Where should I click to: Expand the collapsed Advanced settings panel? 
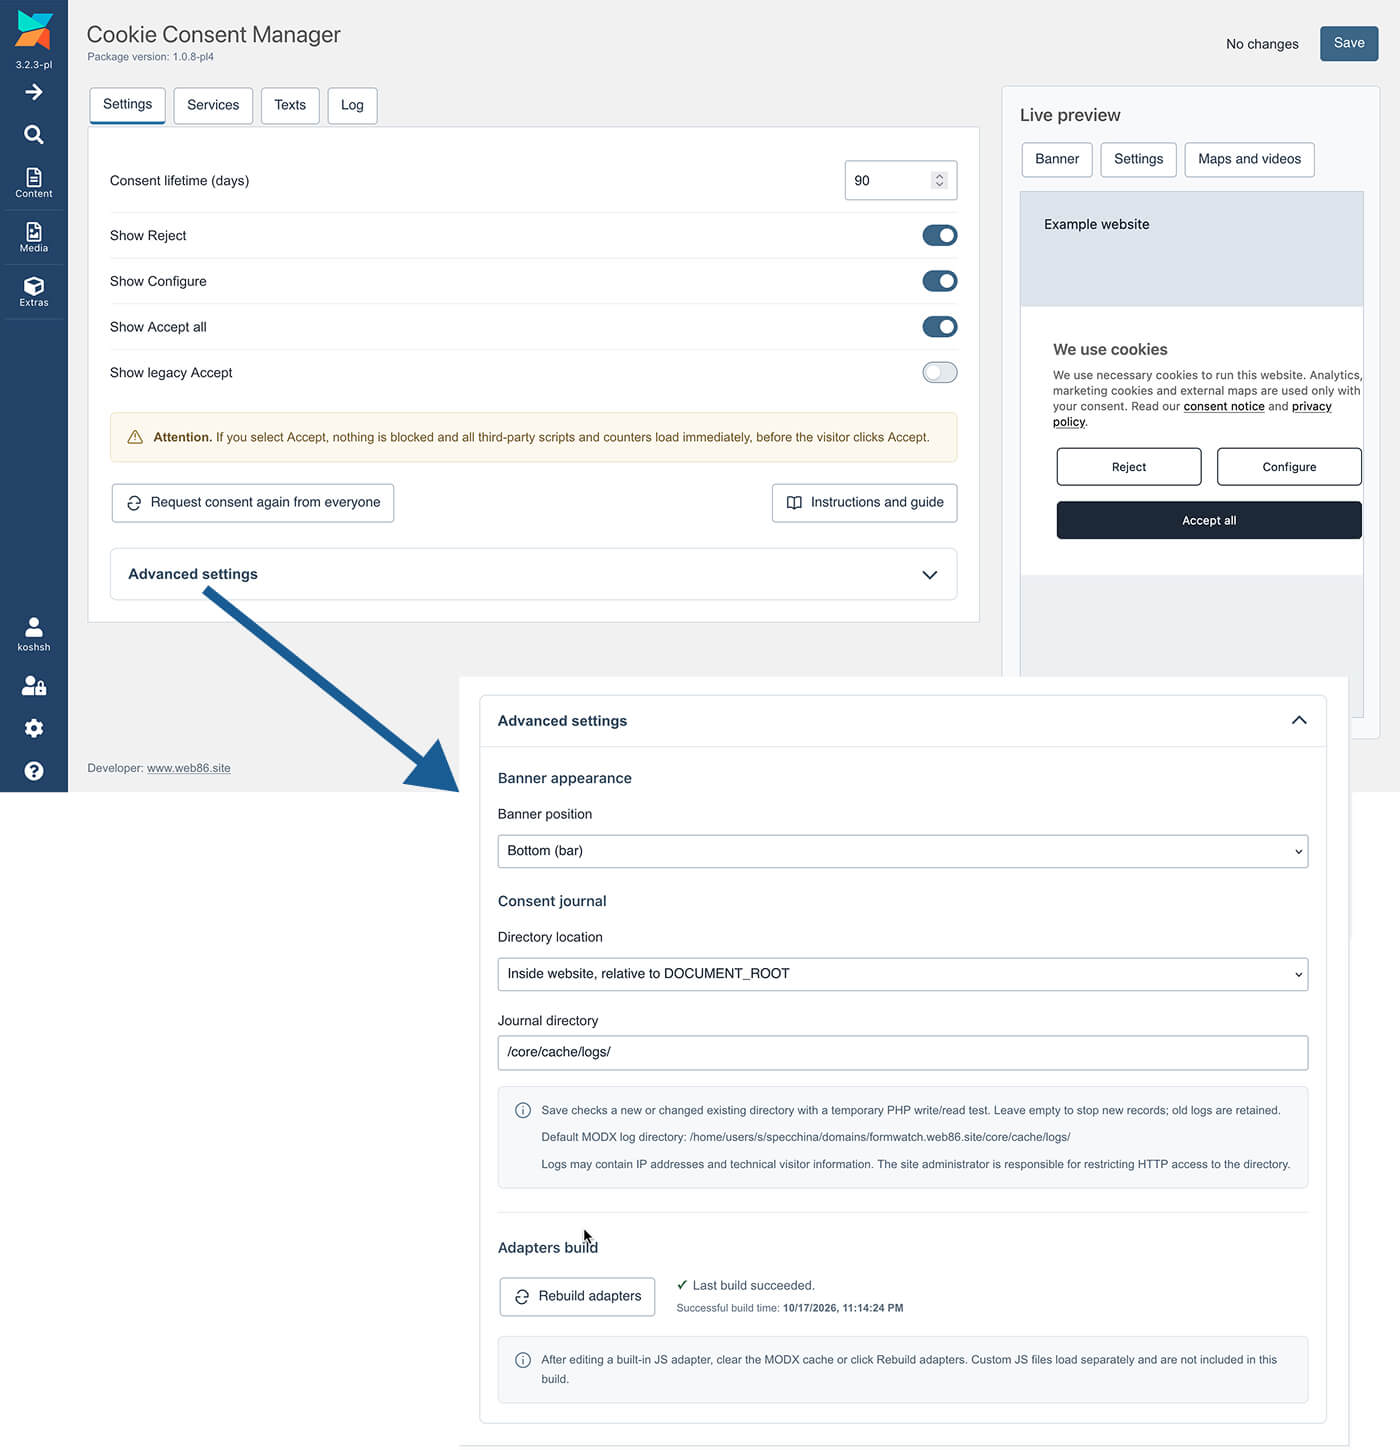[533, 574]
